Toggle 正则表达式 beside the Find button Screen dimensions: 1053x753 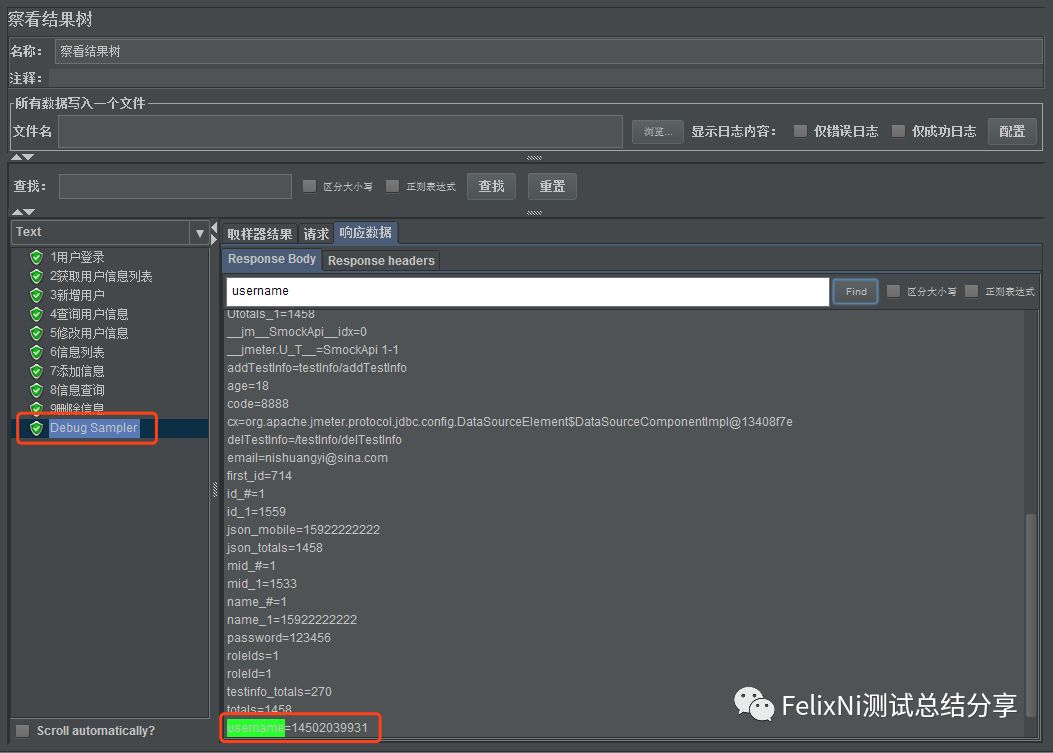point(971,291)
